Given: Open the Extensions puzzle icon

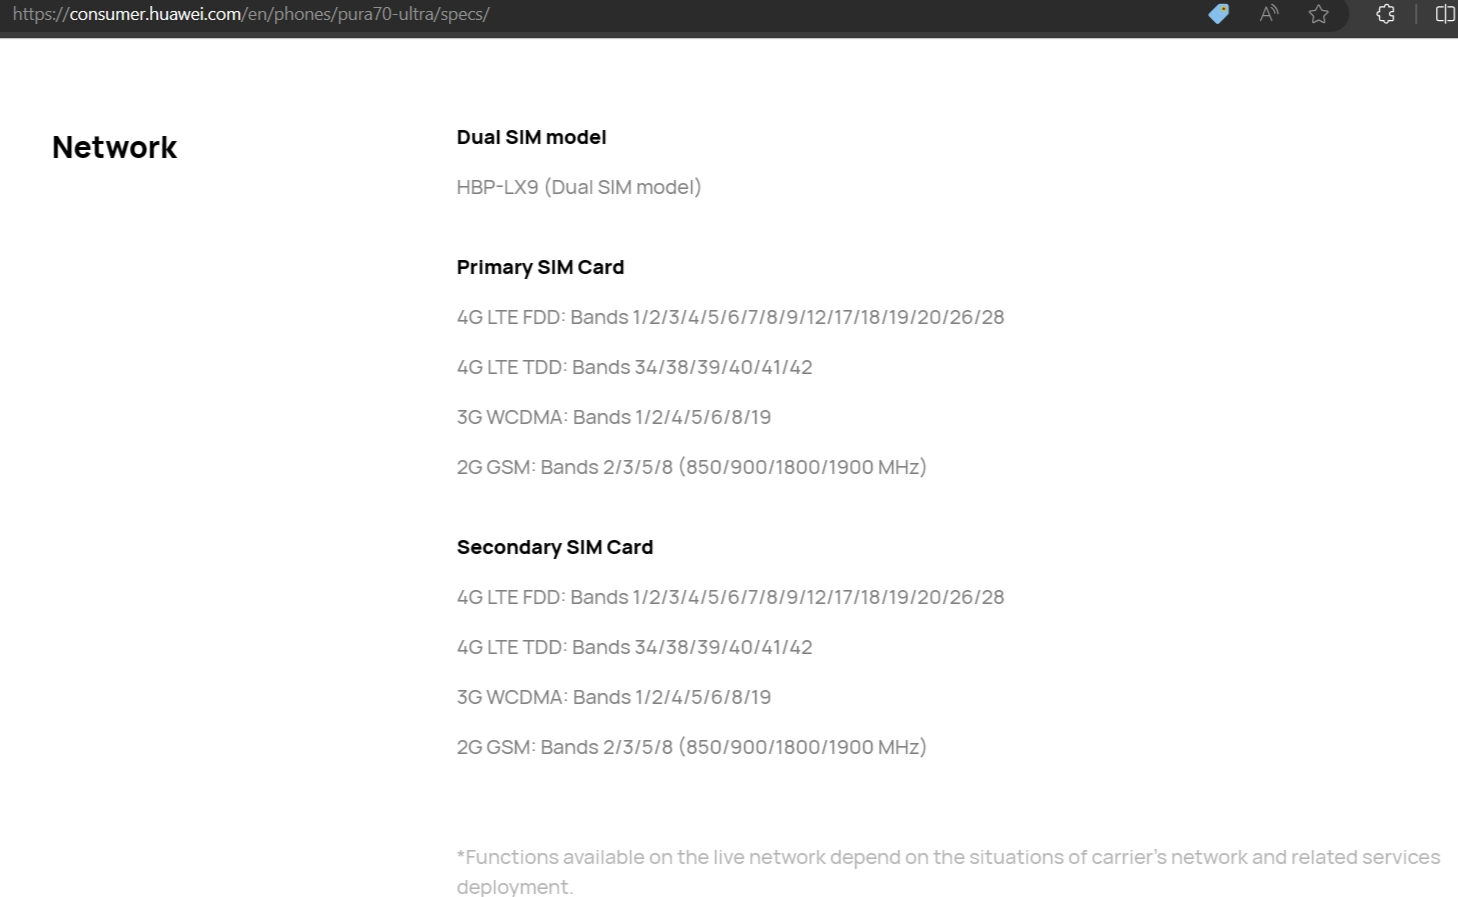Looking at the screenshot, I should point(1385,14).
